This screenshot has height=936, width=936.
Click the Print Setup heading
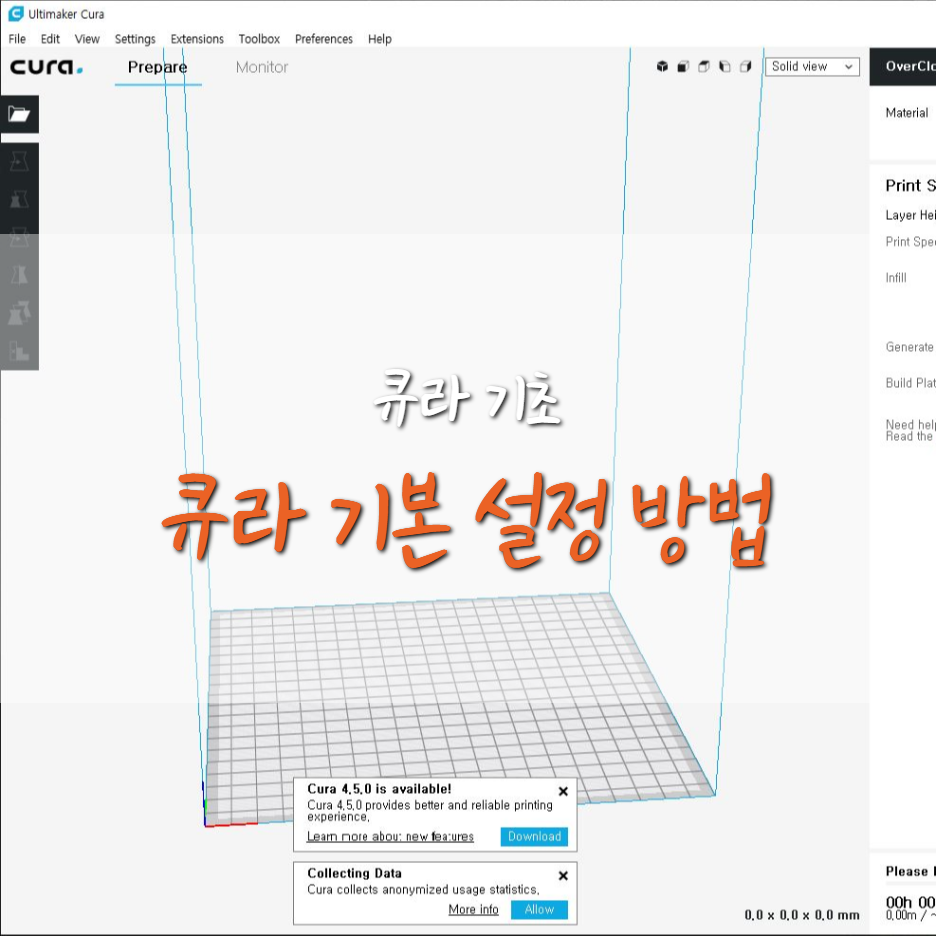pyautogui.click(x=910, y=186)
